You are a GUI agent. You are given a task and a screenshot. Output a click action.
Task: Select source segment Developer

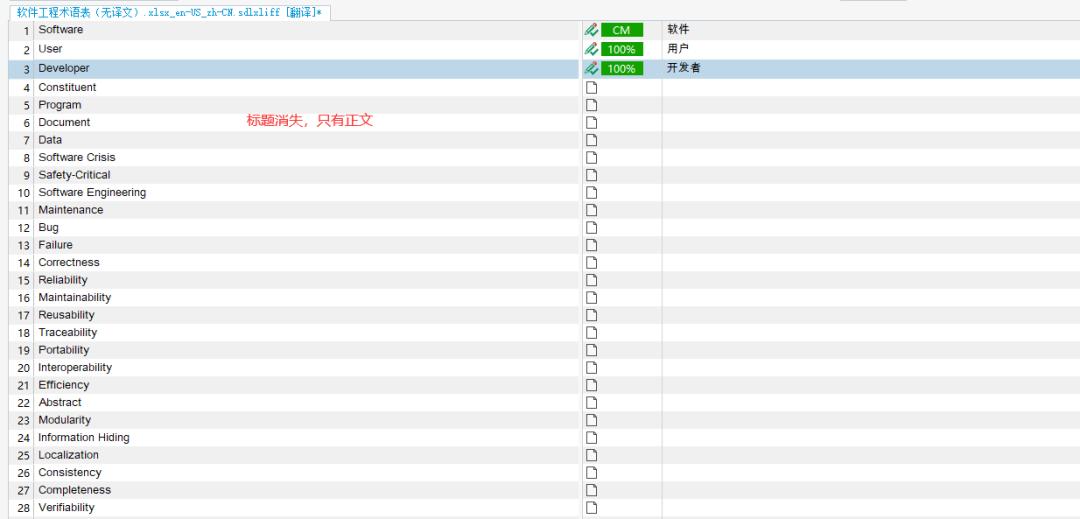click(x=64, y=68)
